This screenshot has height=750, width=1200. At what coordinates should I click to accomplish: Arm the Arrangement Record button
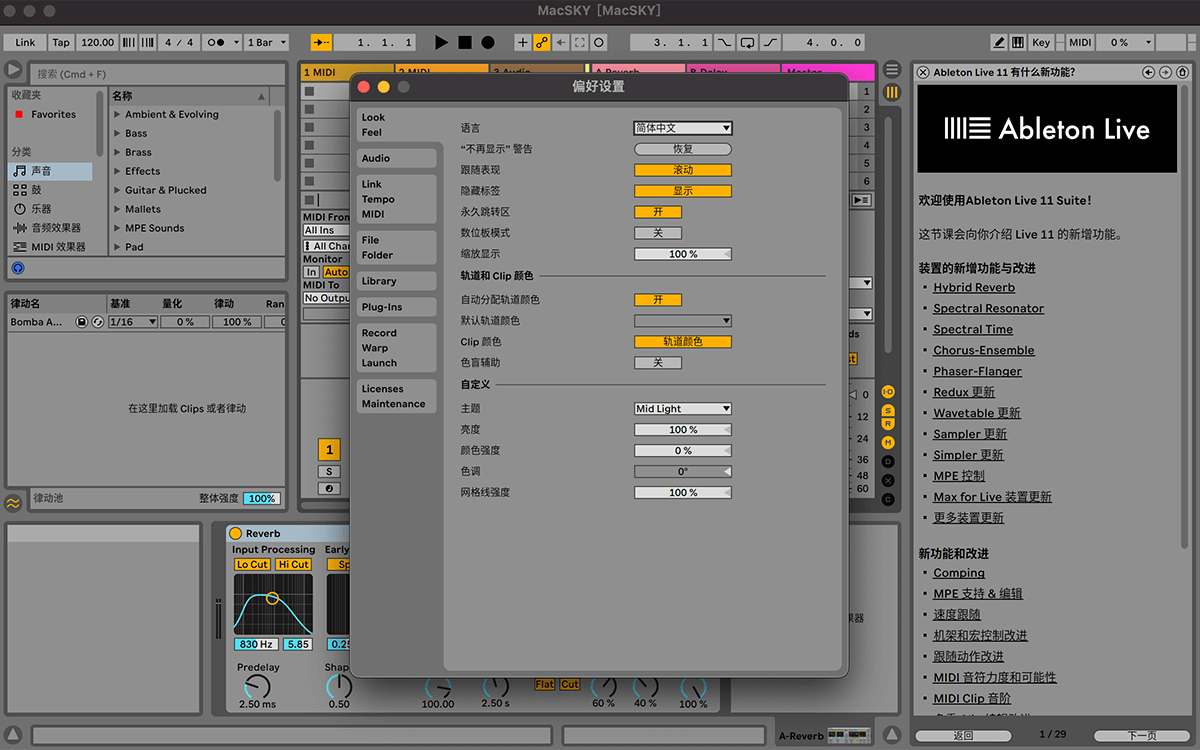pyautogui.click(x=488, y=43)
